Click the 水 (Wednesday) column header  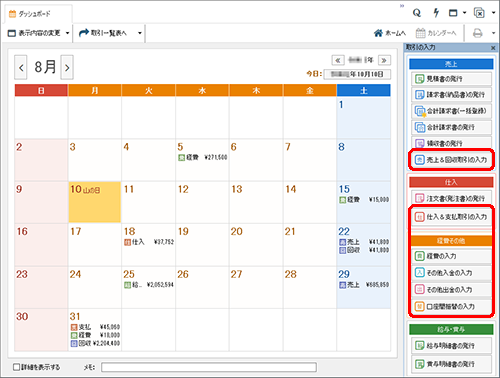(202, 90)
